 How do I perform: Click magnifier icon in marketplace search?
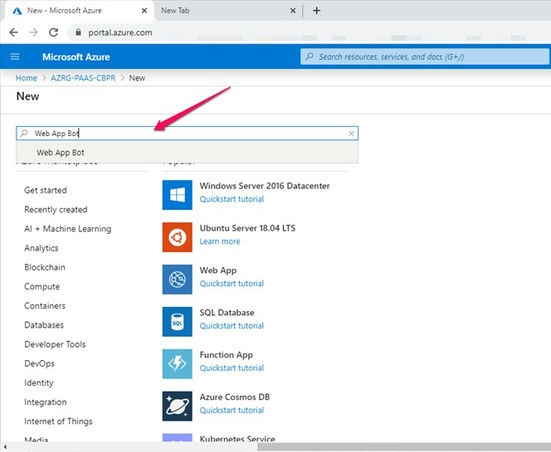(x=24, y=133)
